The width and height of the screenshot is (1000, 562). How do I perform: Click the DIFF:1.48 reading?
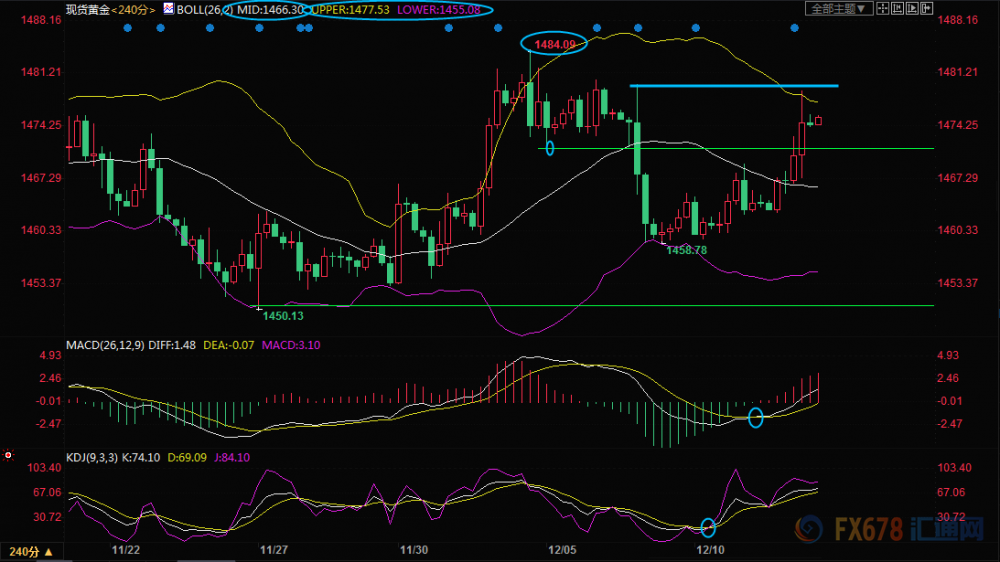tap(172, 345)
